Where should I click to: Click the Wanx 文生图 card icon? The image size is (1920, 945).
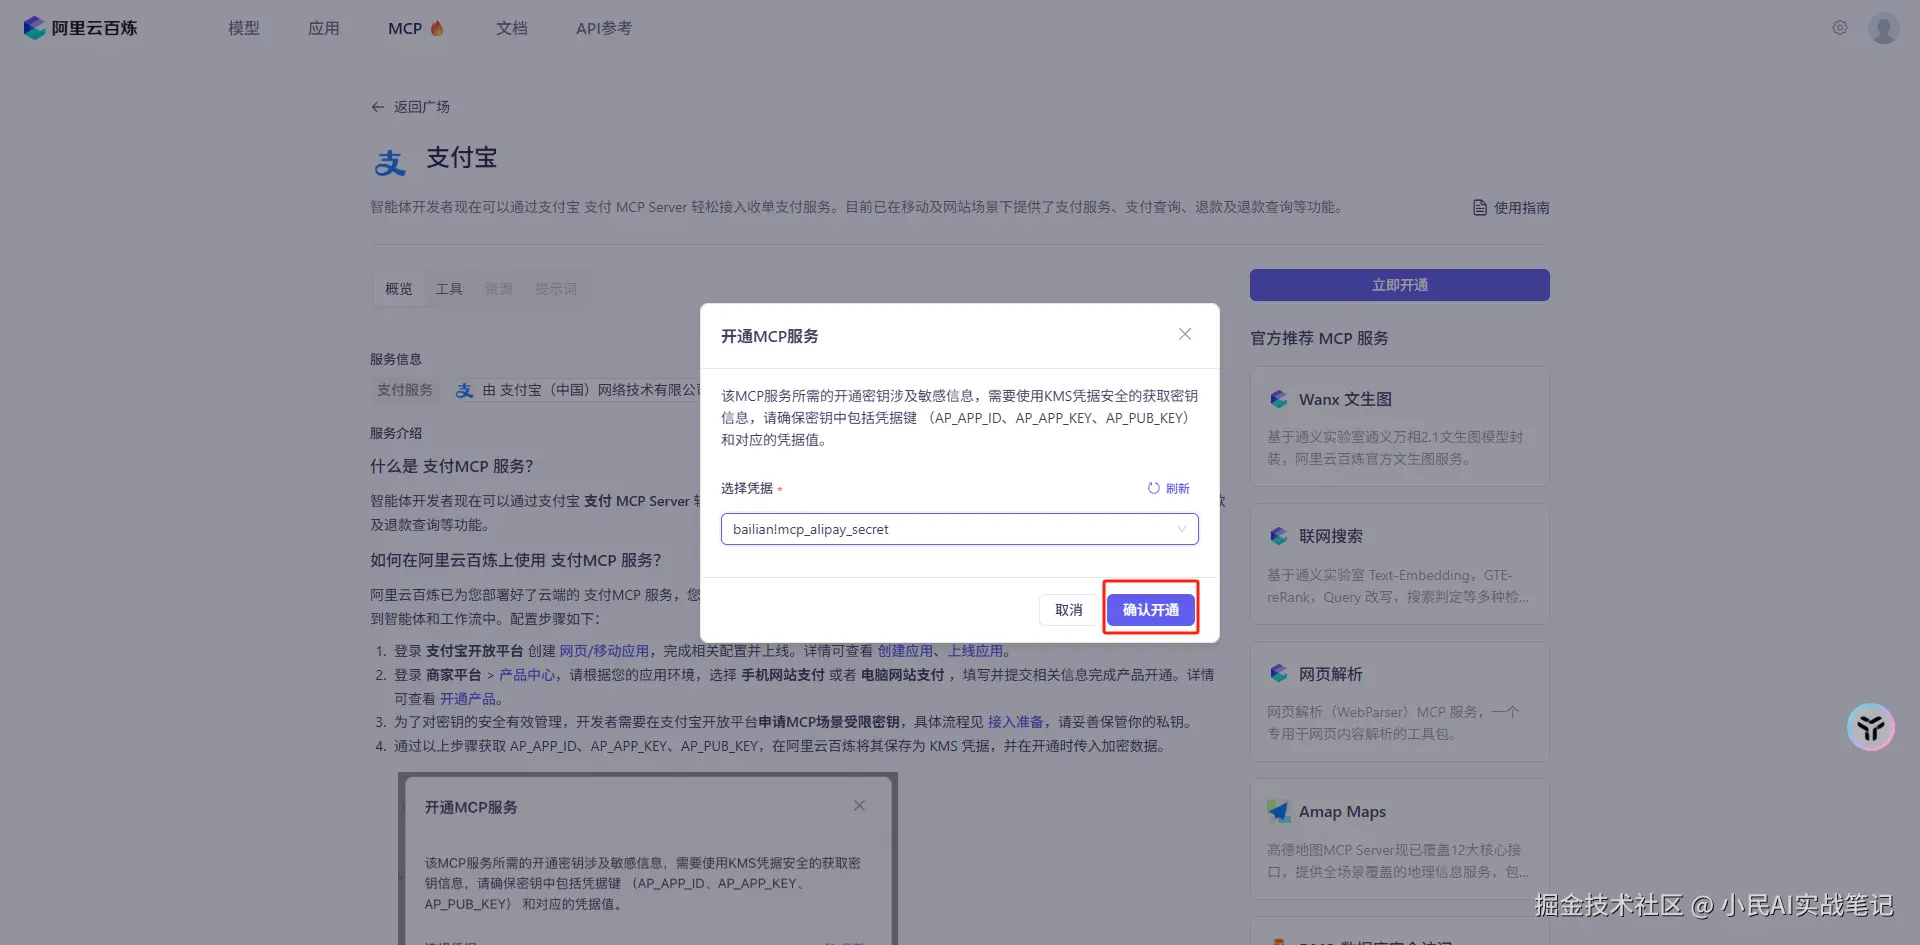[1279, 399]
